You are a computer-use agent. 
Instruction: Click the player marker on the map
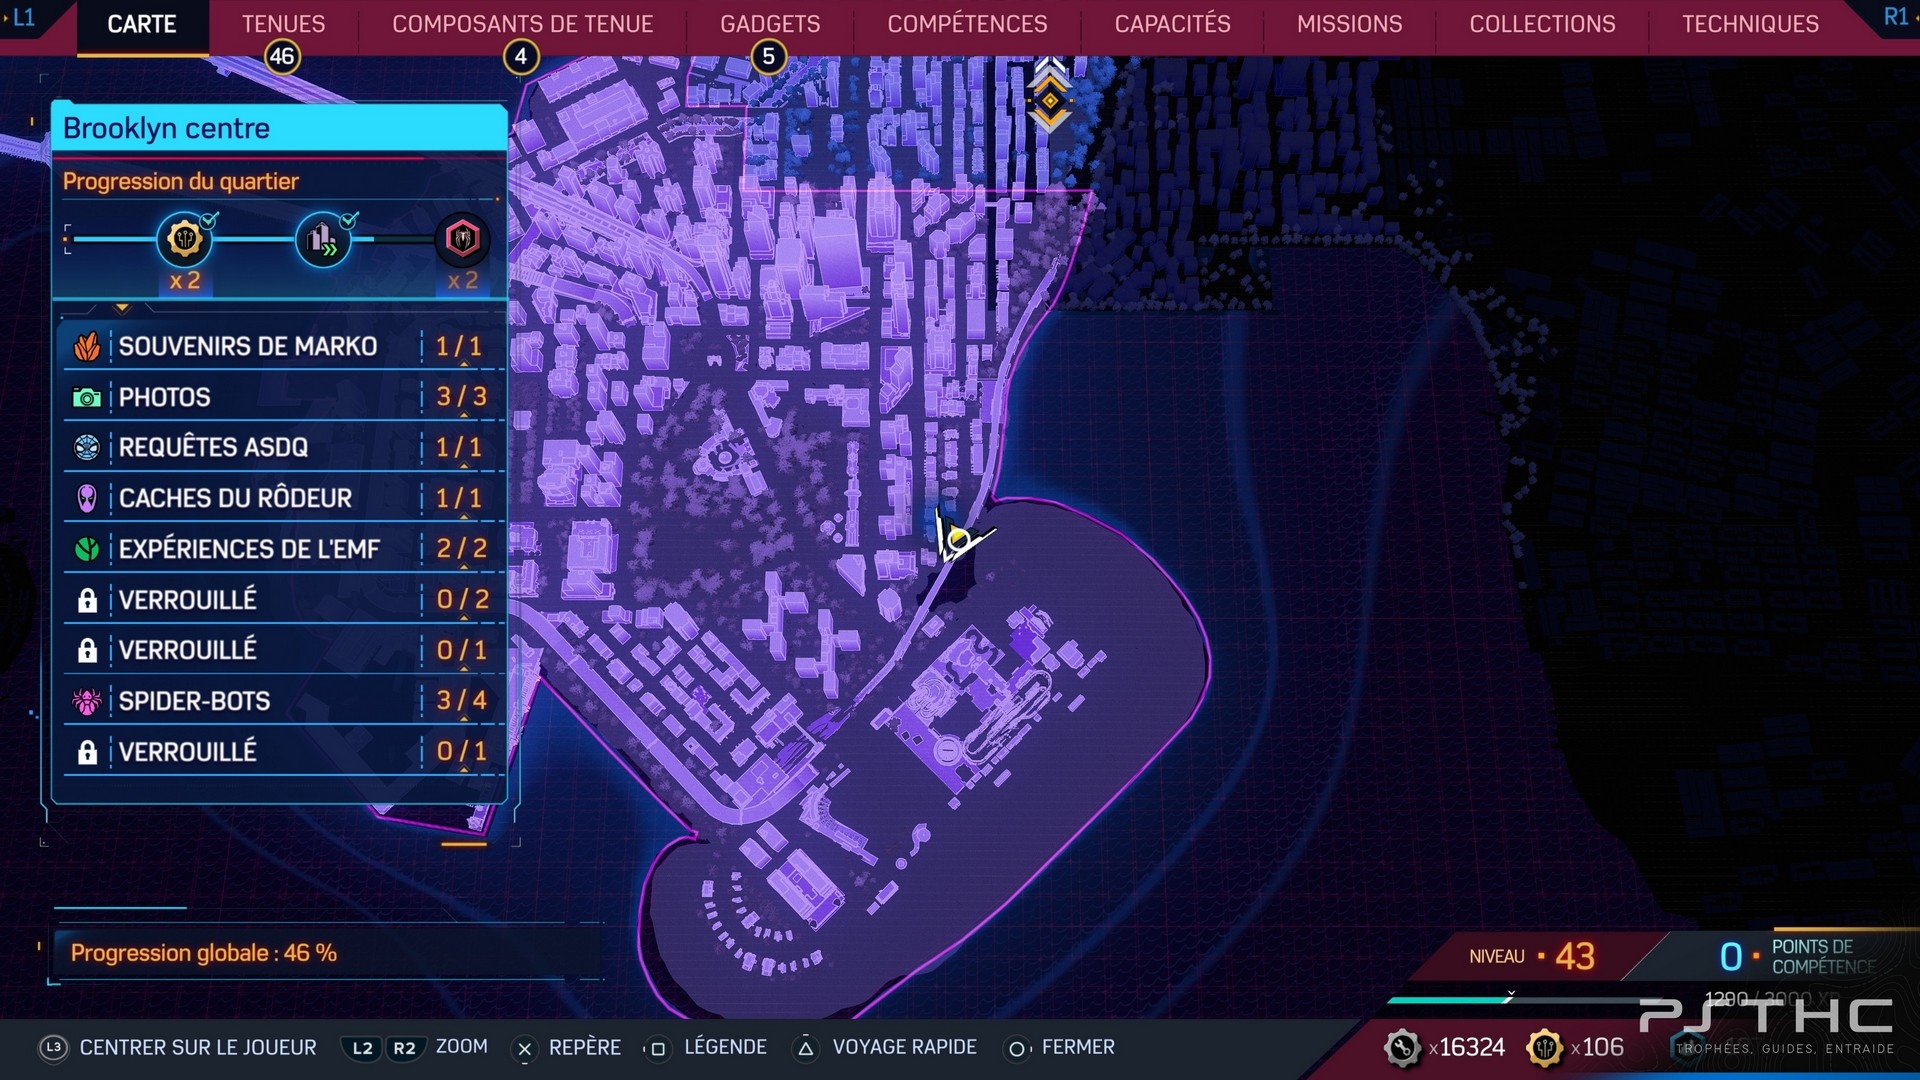tap(959, 539)
